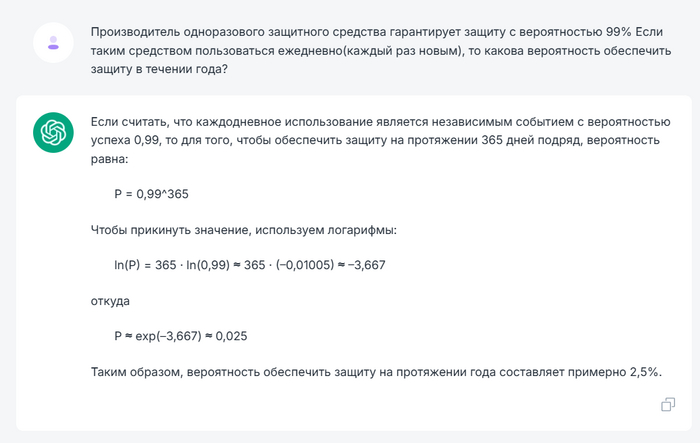
Task: Click the word "равна:" before the formula
Action: pos(109,159)
